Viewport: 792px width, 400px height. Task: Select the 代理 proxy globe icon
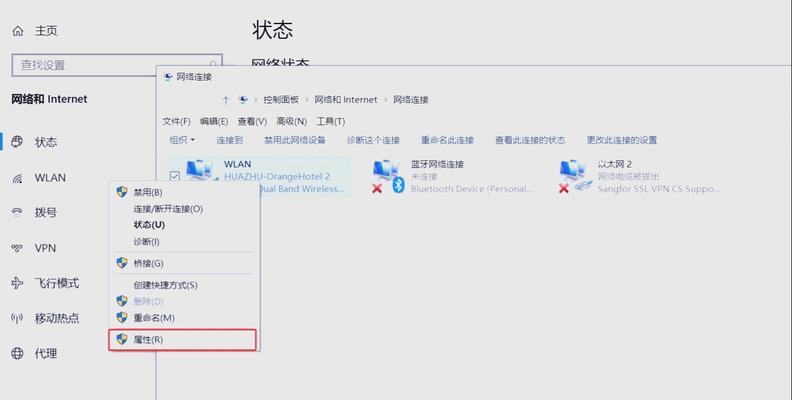(17, 354)
